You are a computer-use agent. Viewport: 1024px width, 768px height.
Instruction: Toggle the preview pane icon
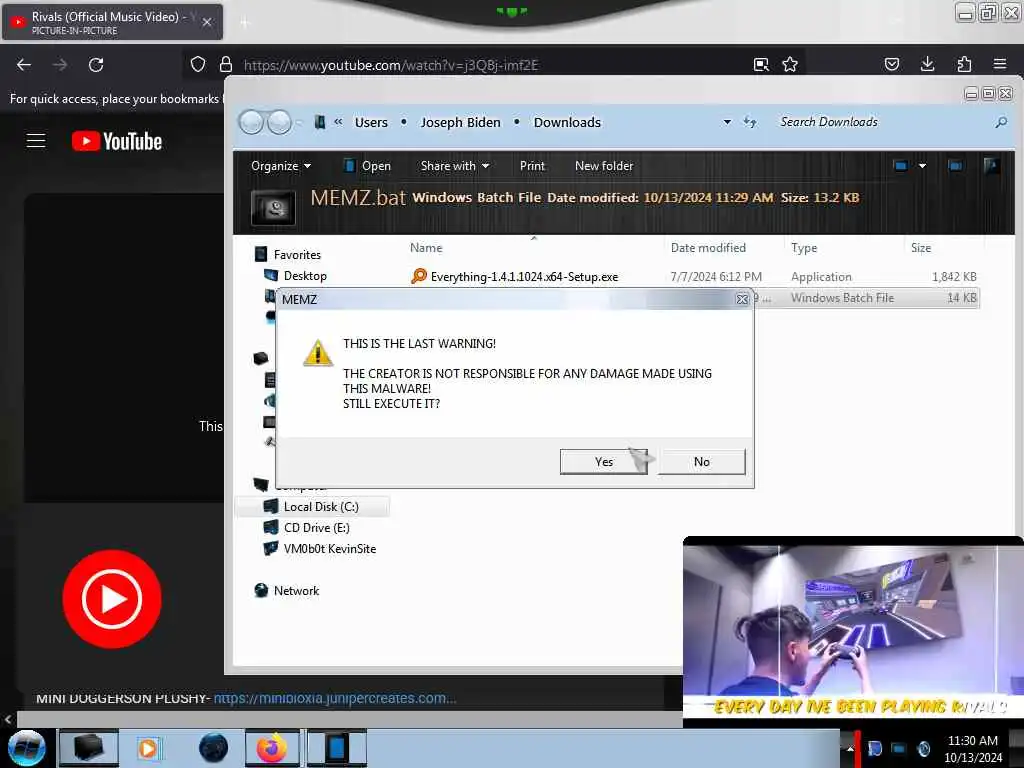tap(955, 166)
